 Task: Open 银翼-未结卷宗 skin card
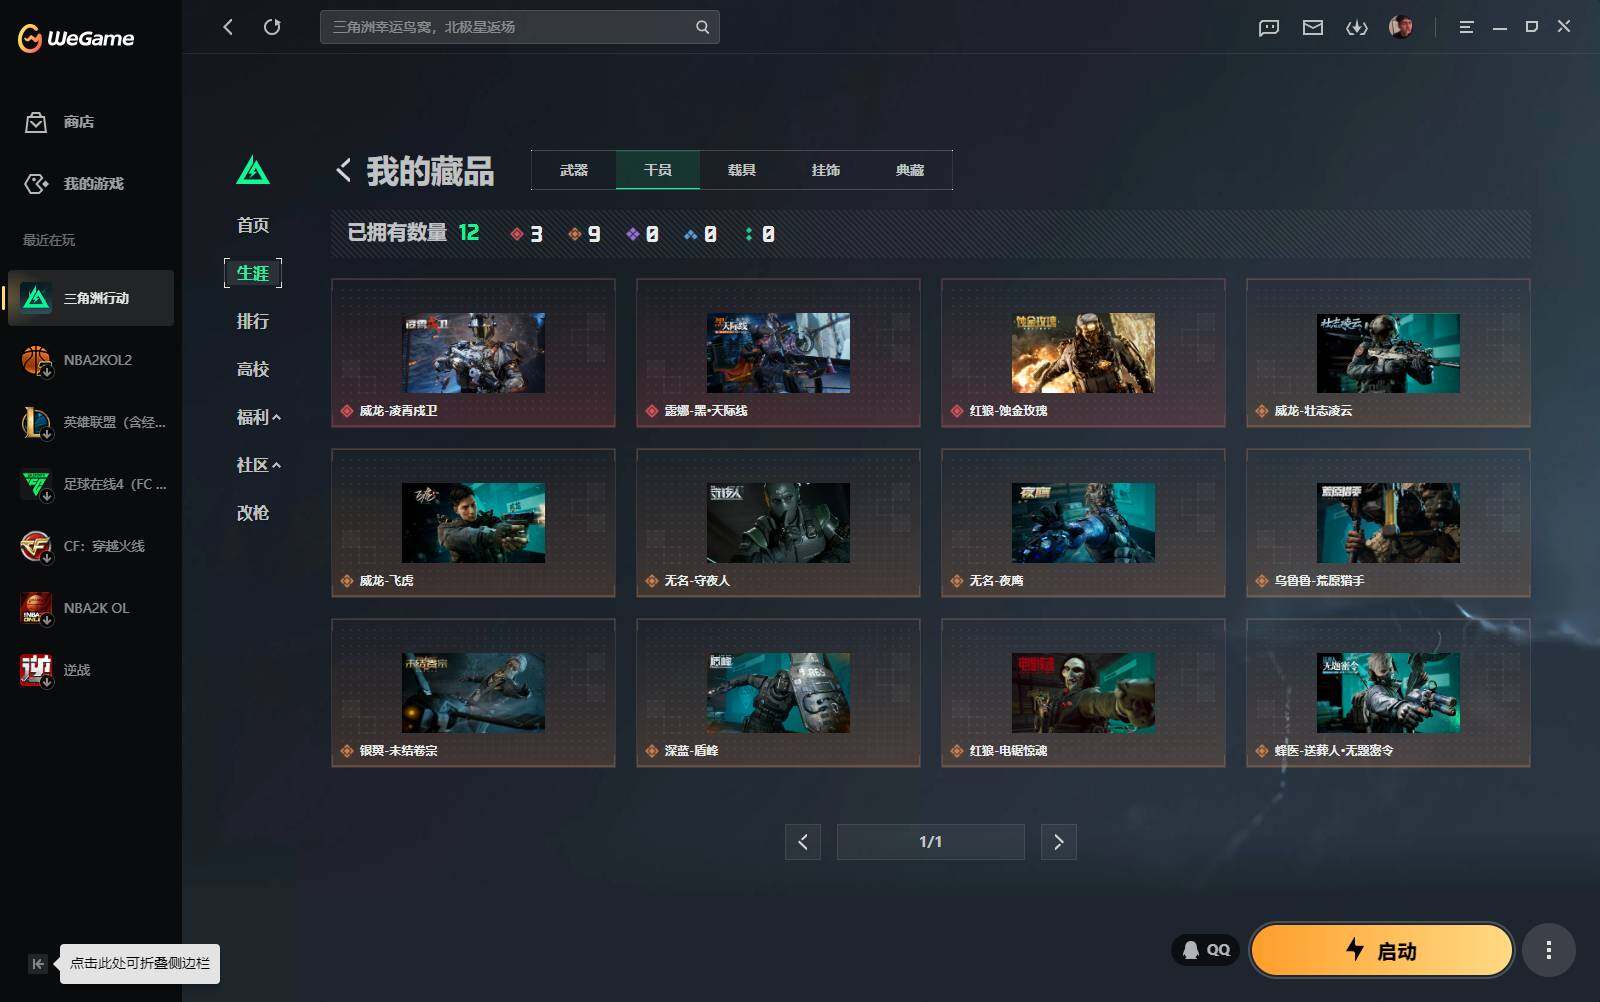(473, 693)
